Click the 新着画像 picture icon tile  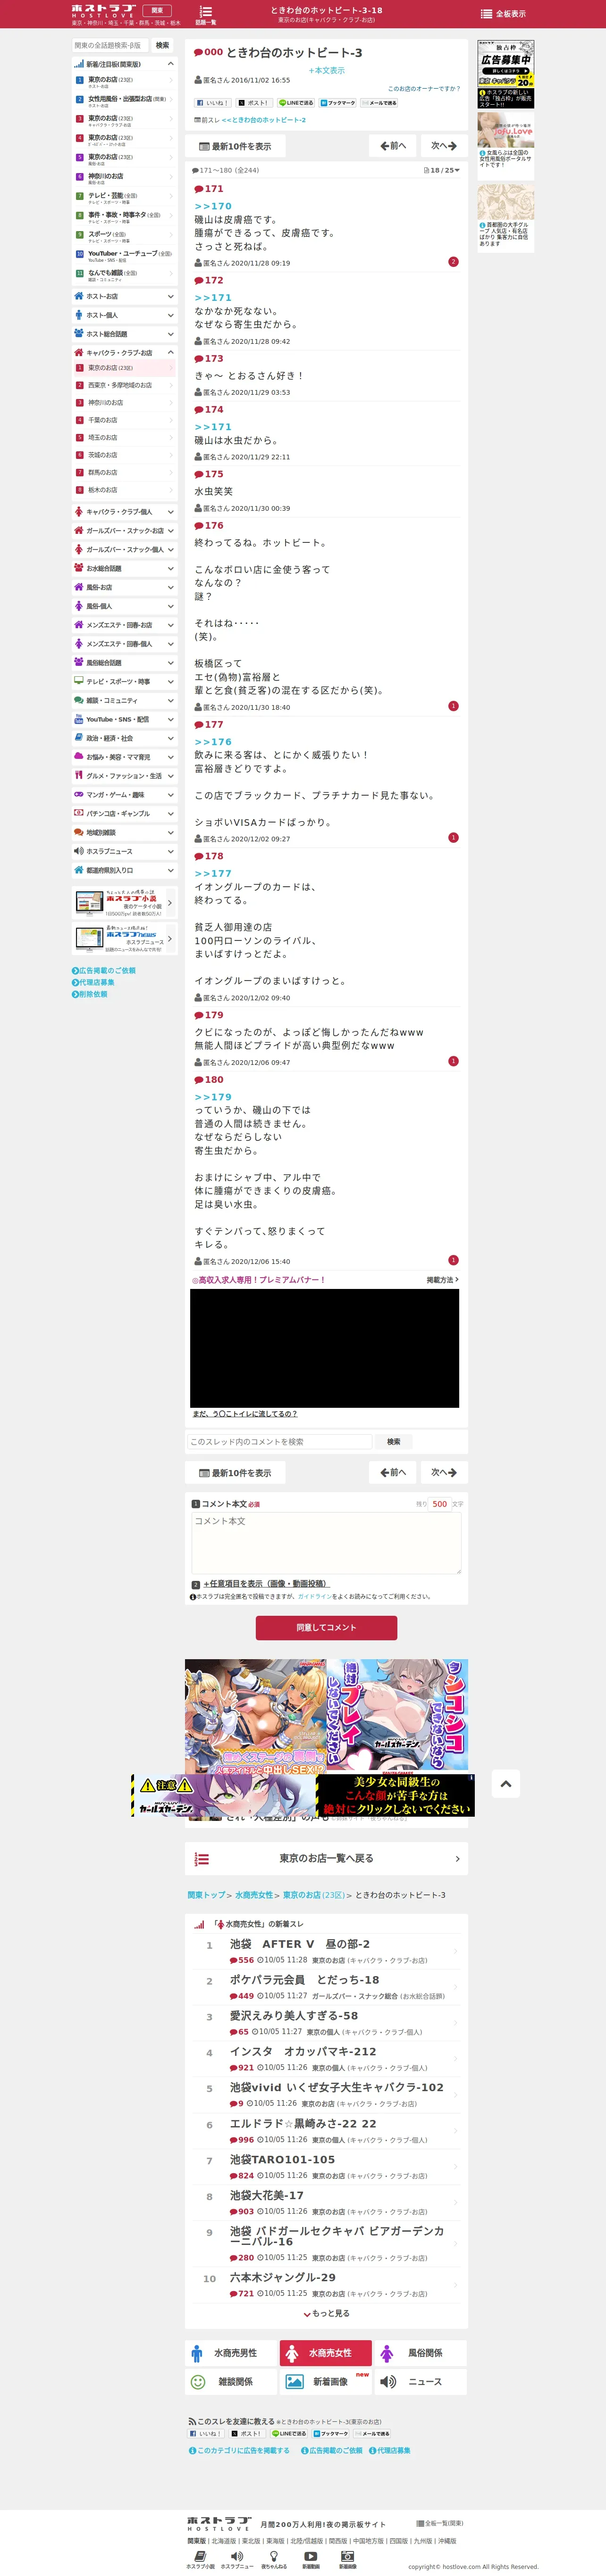click(x=326, y=2382)
